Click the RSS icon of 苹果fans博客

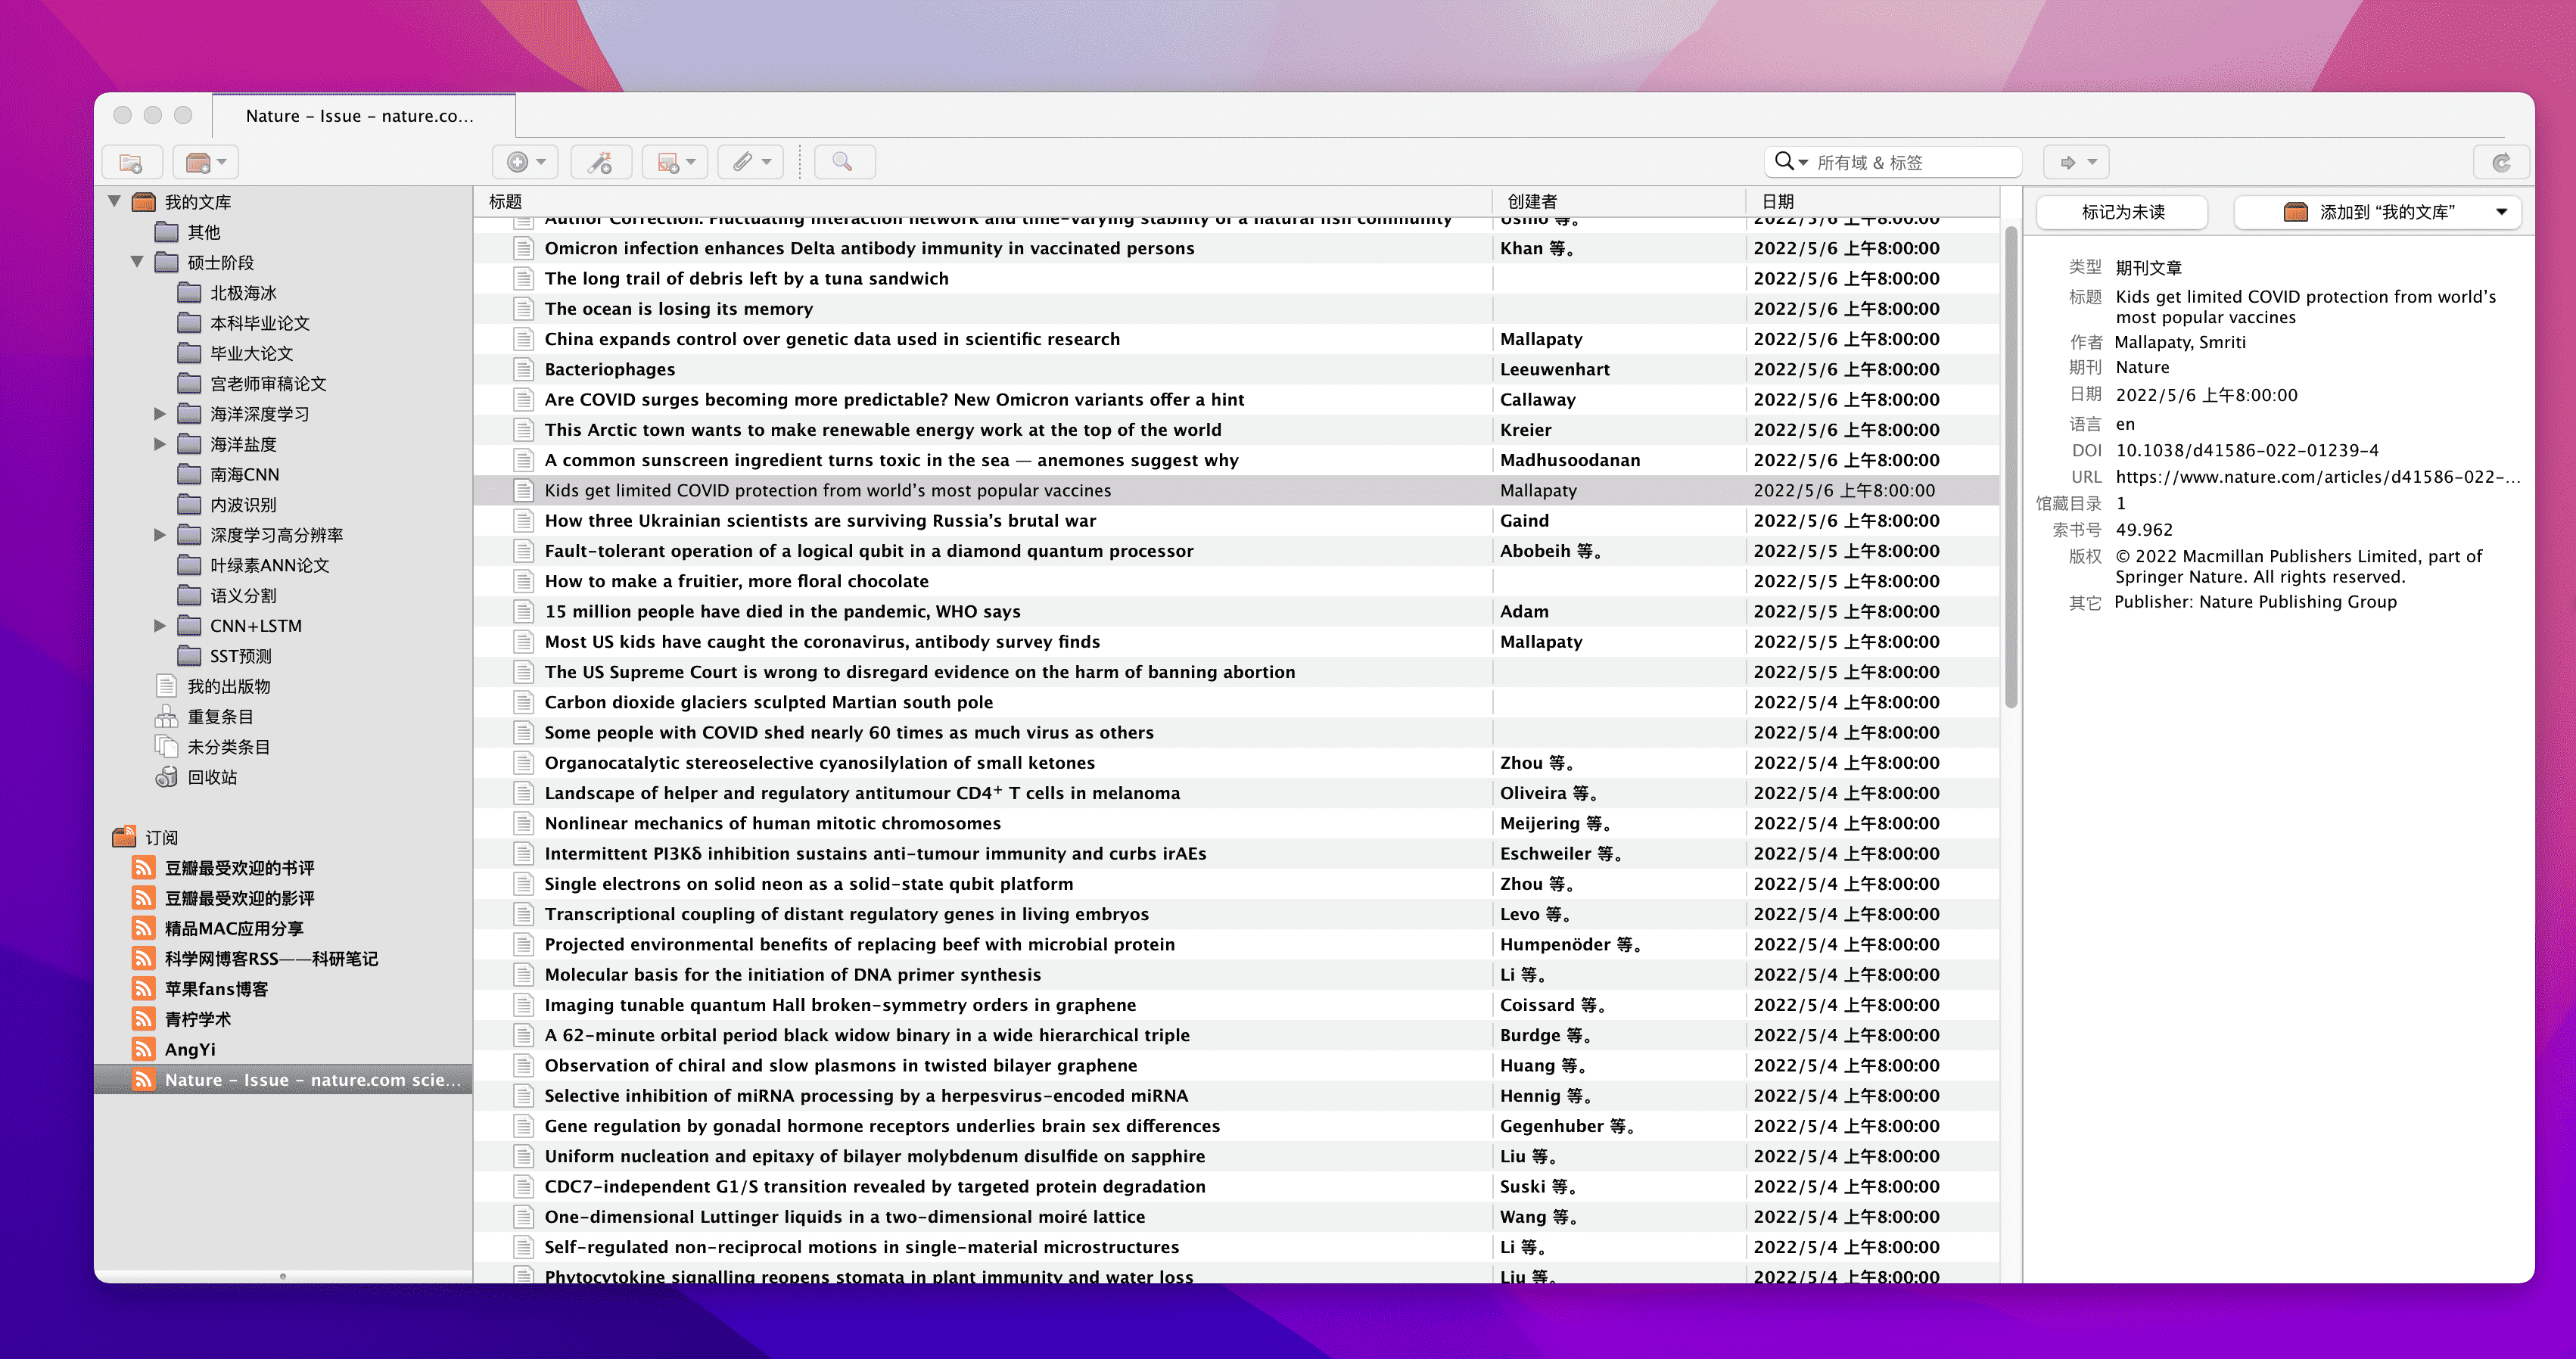coord(144,989)
